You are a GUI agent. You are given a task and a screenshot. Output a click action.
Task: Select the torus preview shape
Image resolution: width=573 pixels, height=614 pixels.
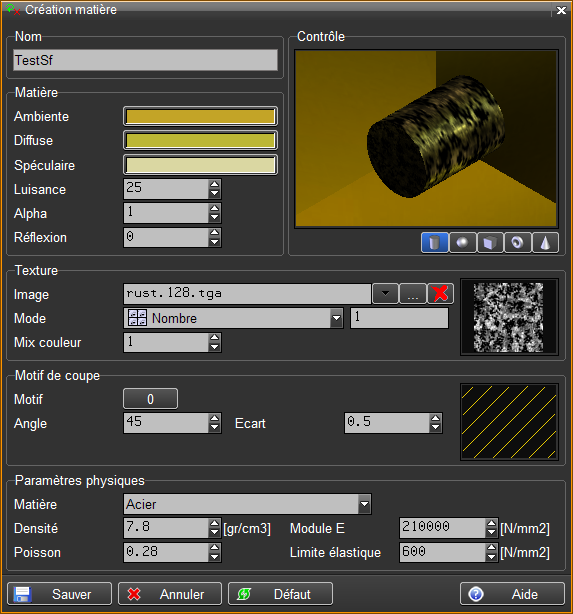click(x=517, y=243)
